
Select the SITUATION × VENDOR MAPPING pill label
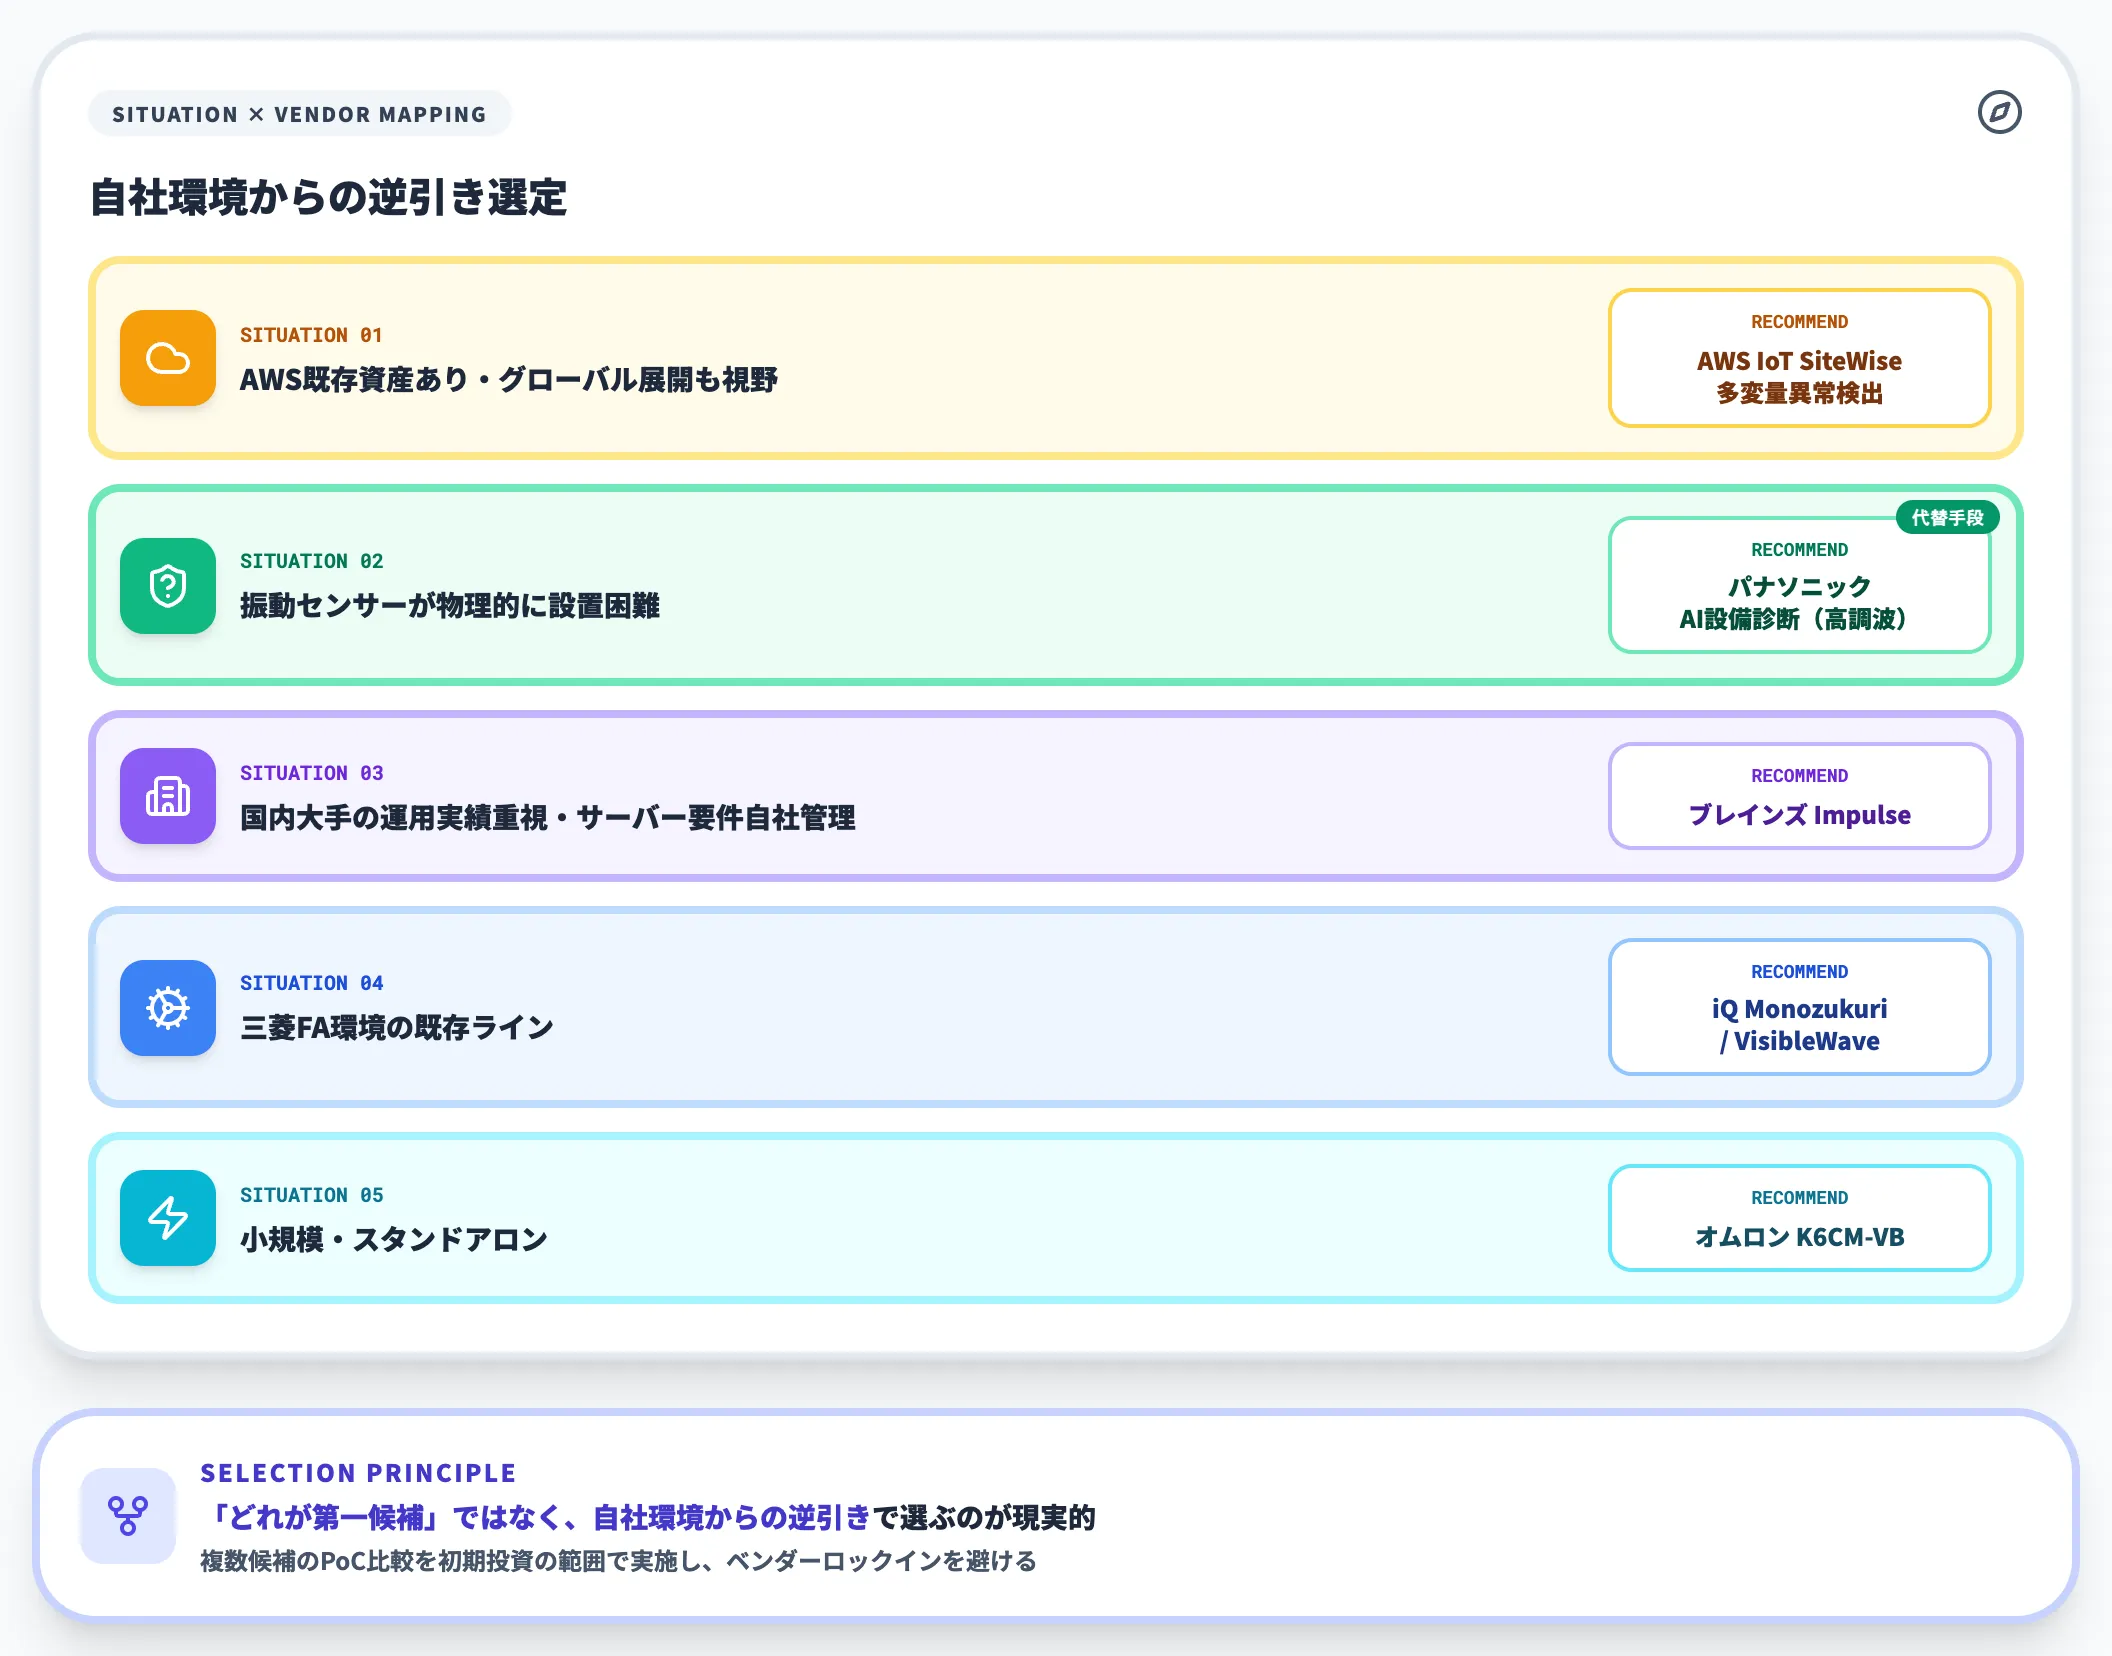pyautogui.click(x=299, y=114)
